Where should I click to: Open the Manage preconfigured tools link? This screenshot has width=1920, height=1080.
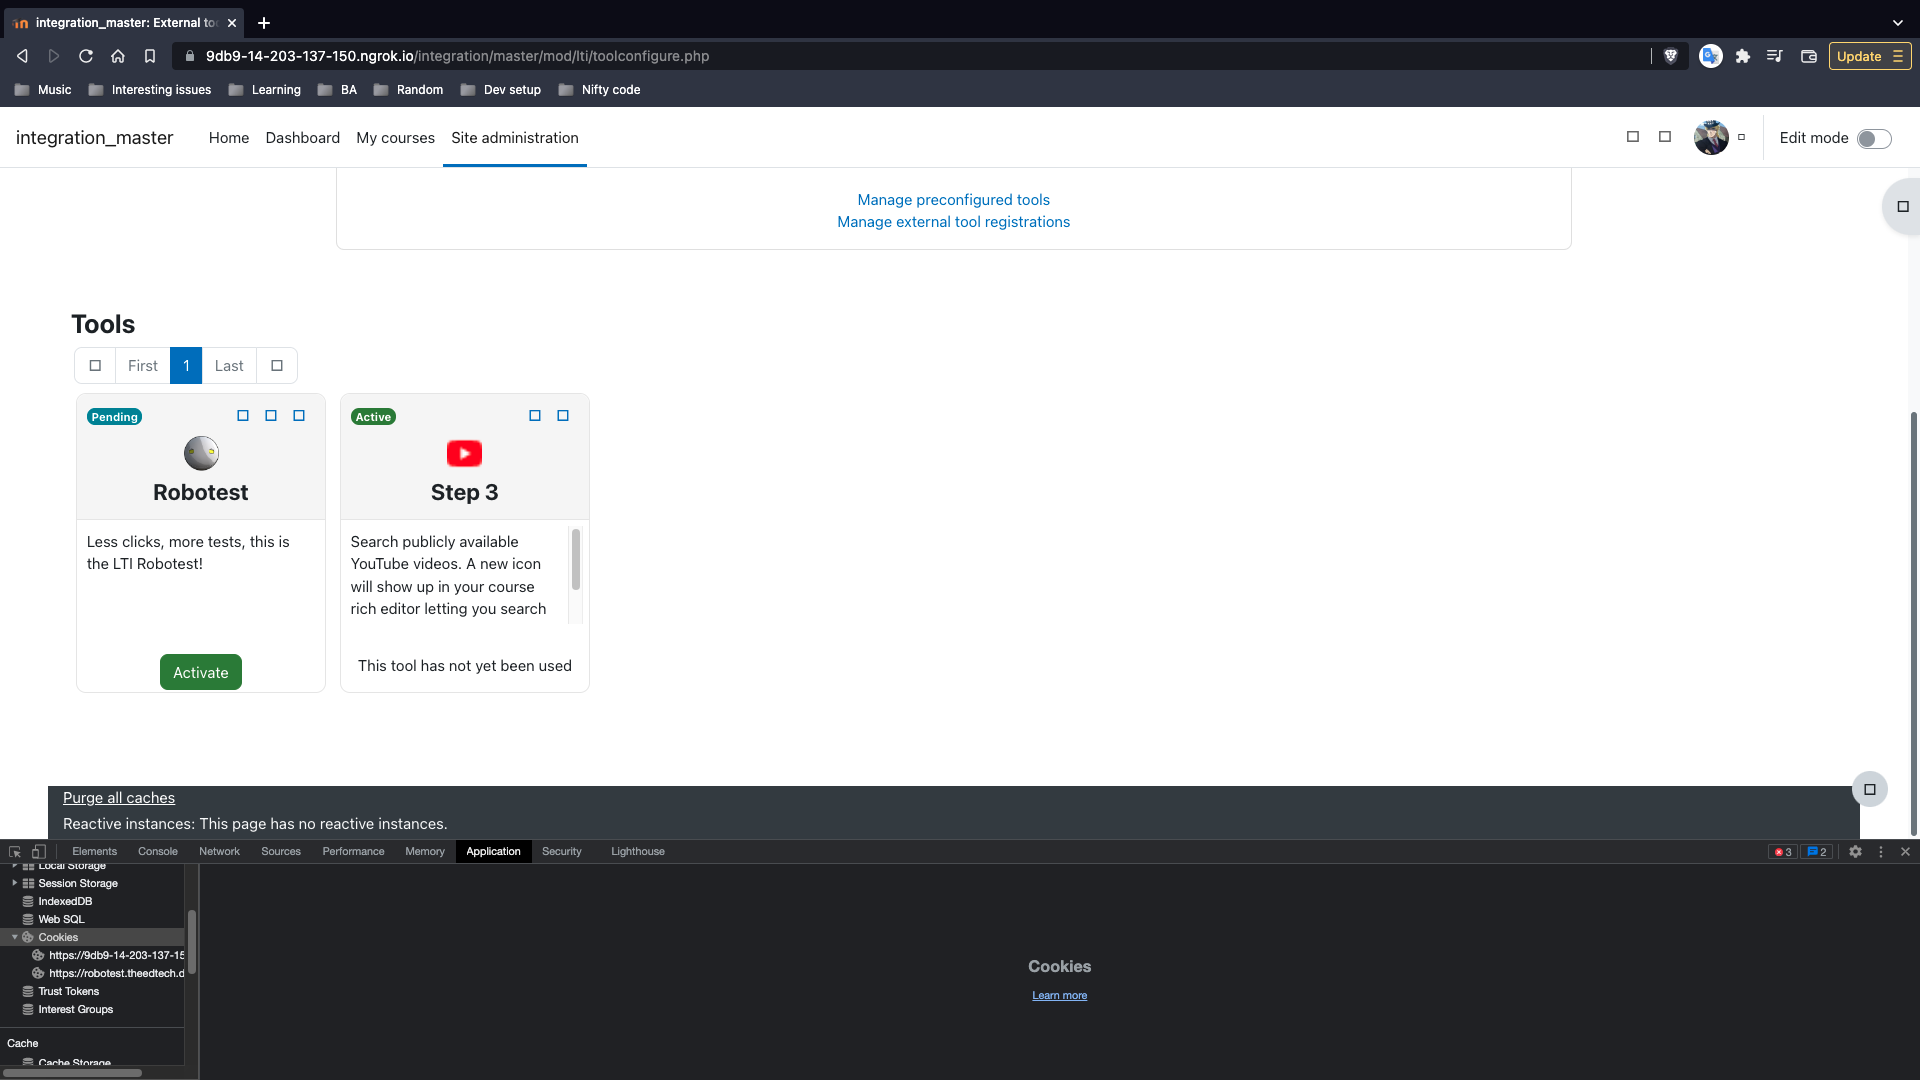[953, 200]
